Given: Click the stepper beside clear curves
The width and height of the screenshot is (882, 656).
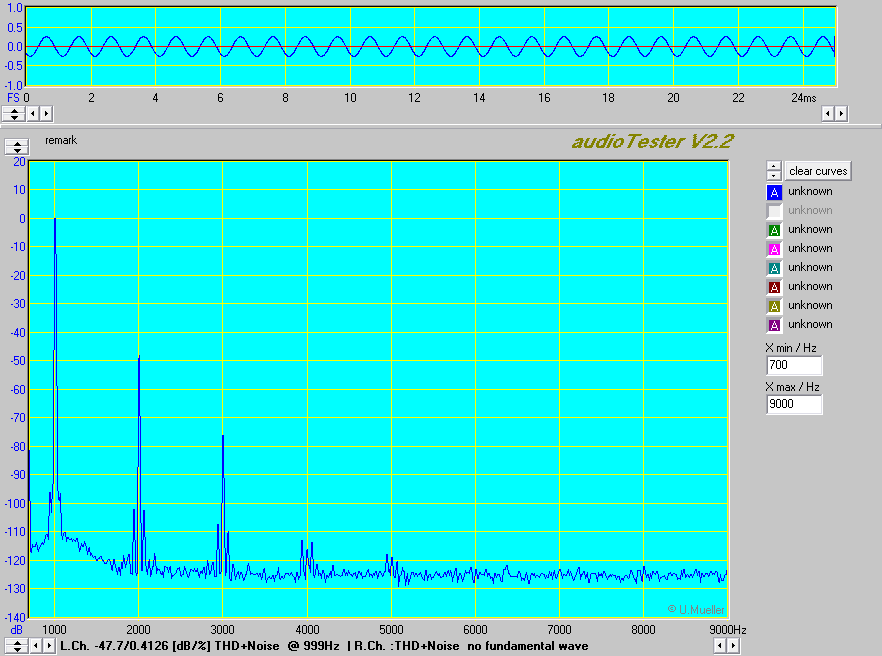Looking at the screenshot, I should 774,171.
